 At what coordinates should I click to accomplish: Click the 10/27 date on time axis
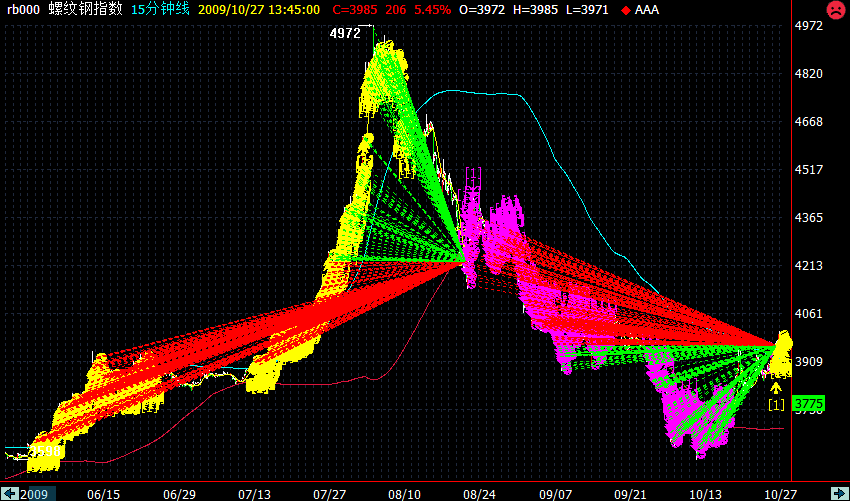(x=780, y=494)
